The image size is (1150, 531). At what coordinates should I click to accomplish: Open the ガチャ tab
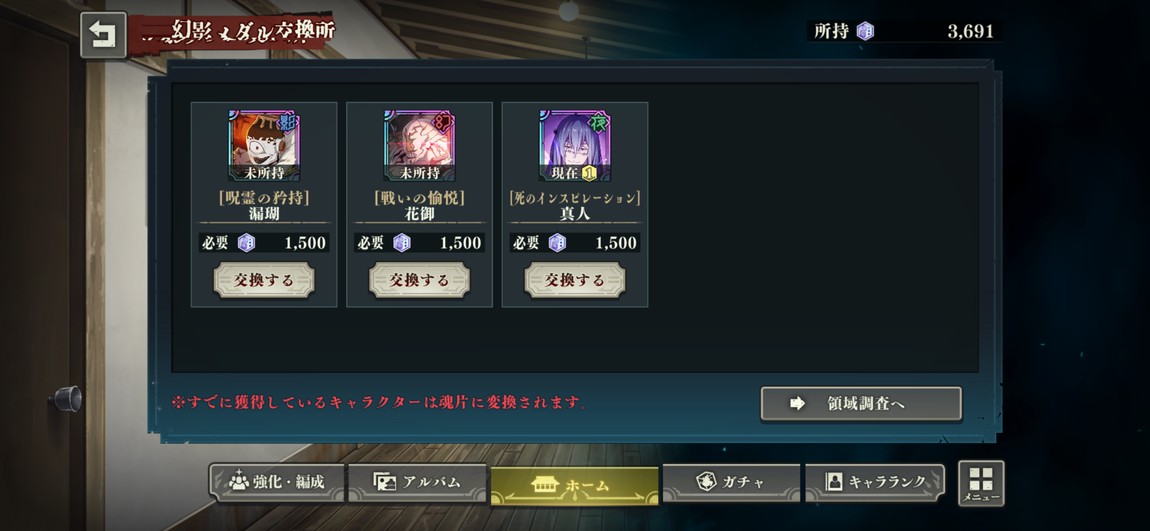point(730,483)
